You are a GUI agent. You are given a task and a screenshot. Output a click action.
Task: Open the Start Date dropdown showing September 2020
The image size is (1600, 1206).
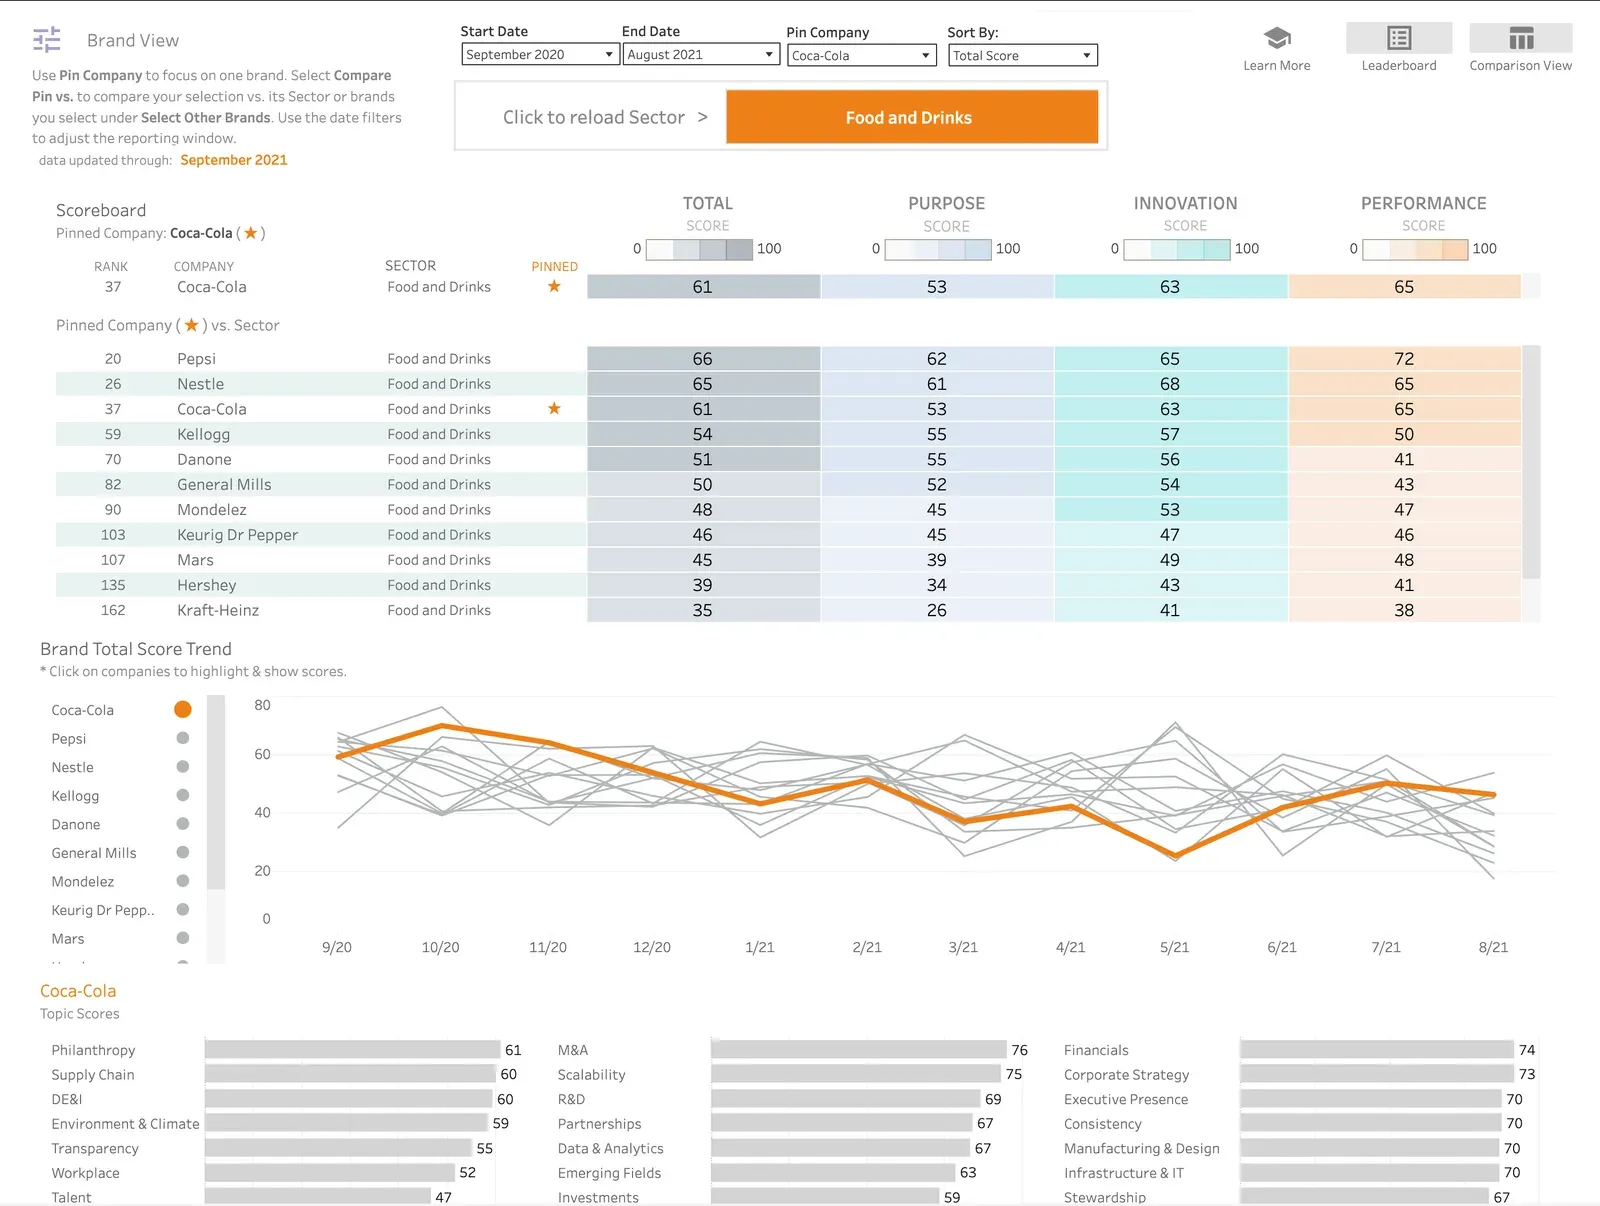click(x=541, y=55)
